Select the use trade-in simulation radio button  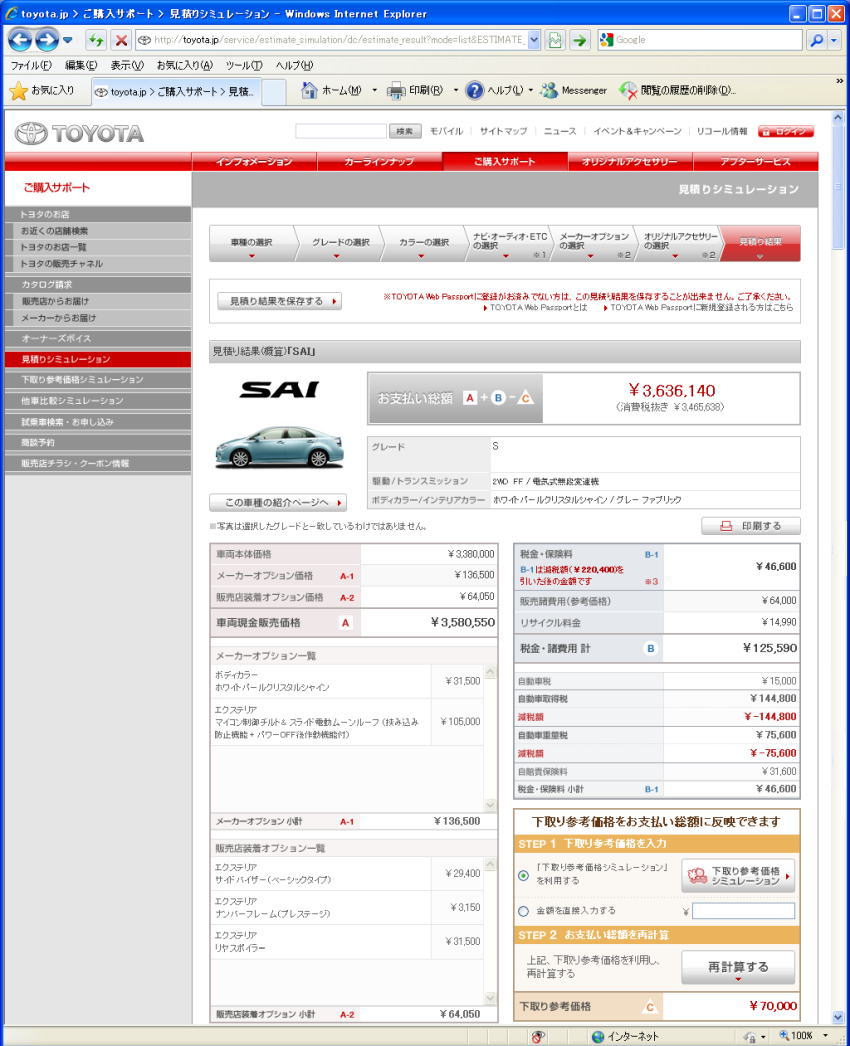(524, 875)
